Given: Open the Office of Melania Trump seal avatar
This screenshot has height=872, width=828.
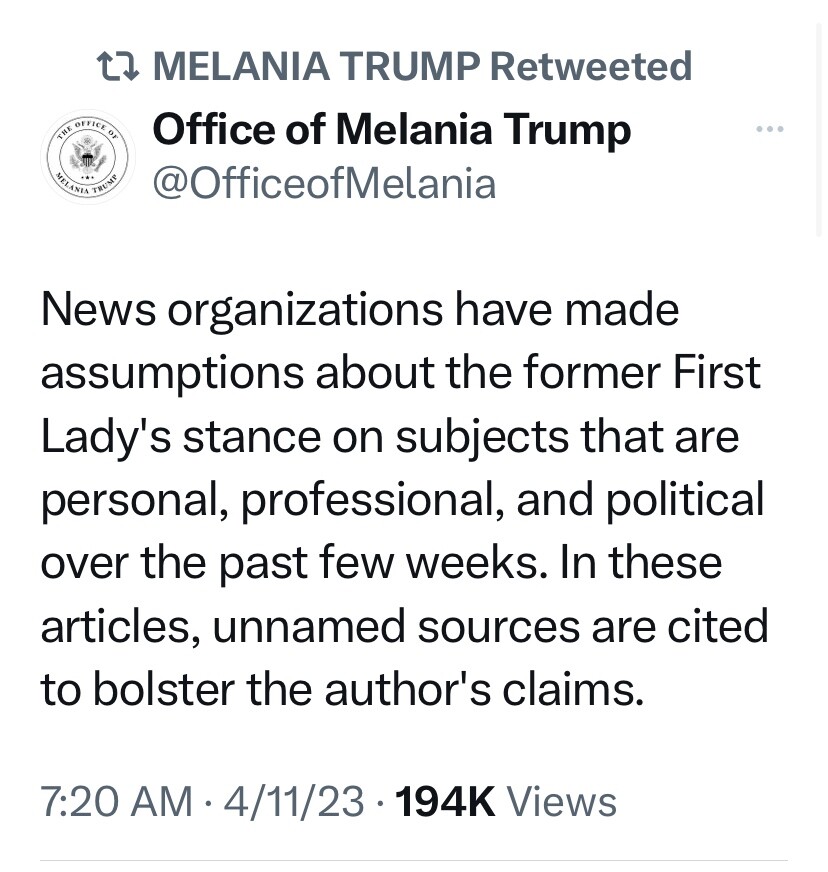Looking at the screenshot, I should (x=87, y=156).
